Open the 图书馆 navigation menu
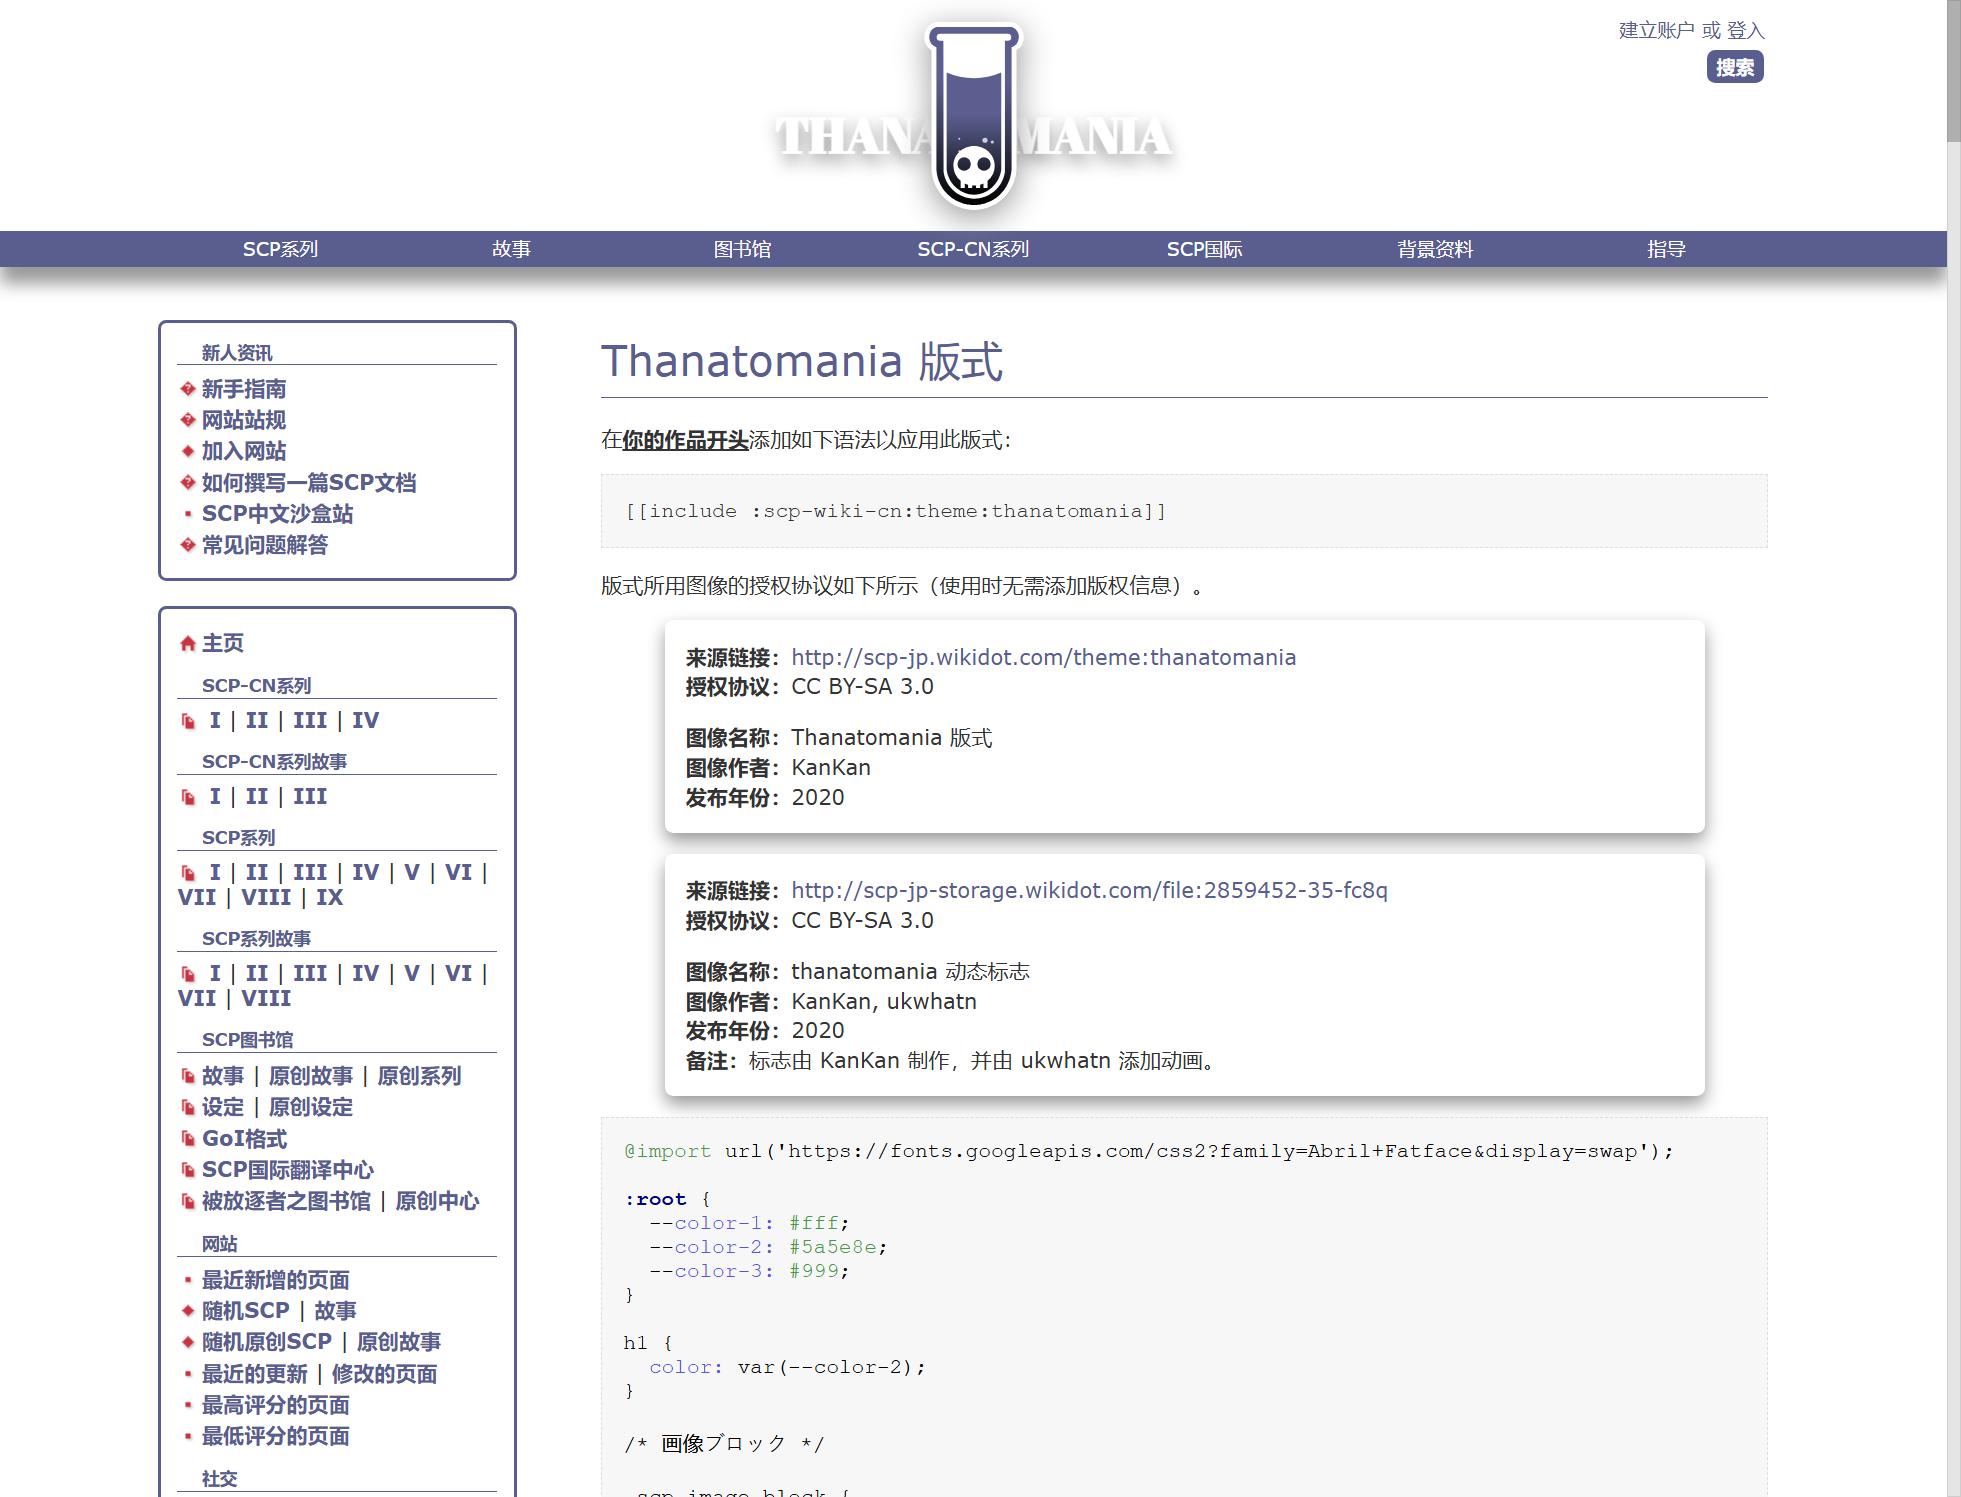This screenshot has width=1961, height=1497. [x=742, y=249]
